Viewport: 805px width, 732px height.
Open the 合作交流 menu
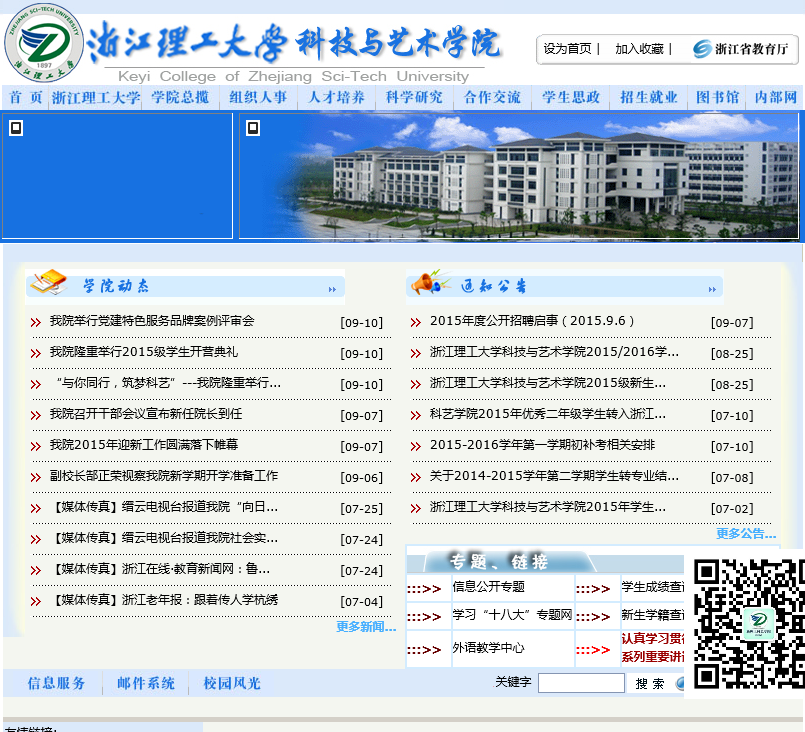[x=492, y=98]
